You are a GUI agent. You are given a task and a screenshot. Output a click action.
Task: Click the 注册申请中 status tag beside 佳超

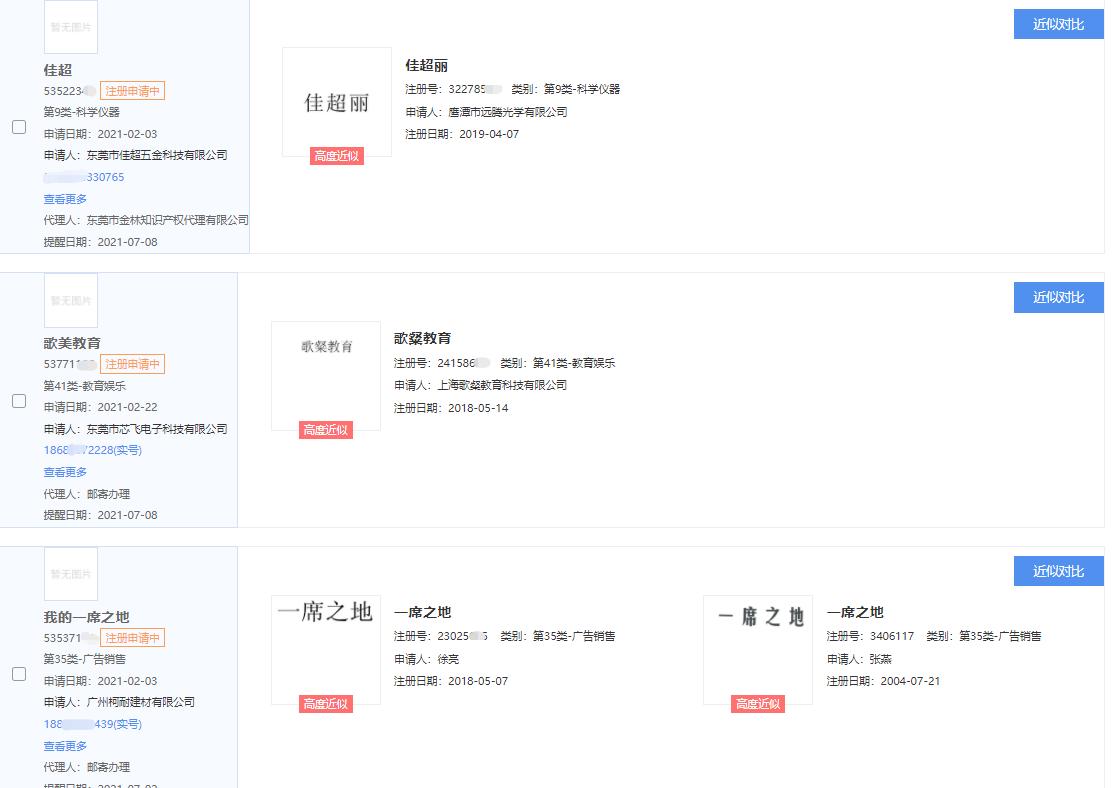133,90
